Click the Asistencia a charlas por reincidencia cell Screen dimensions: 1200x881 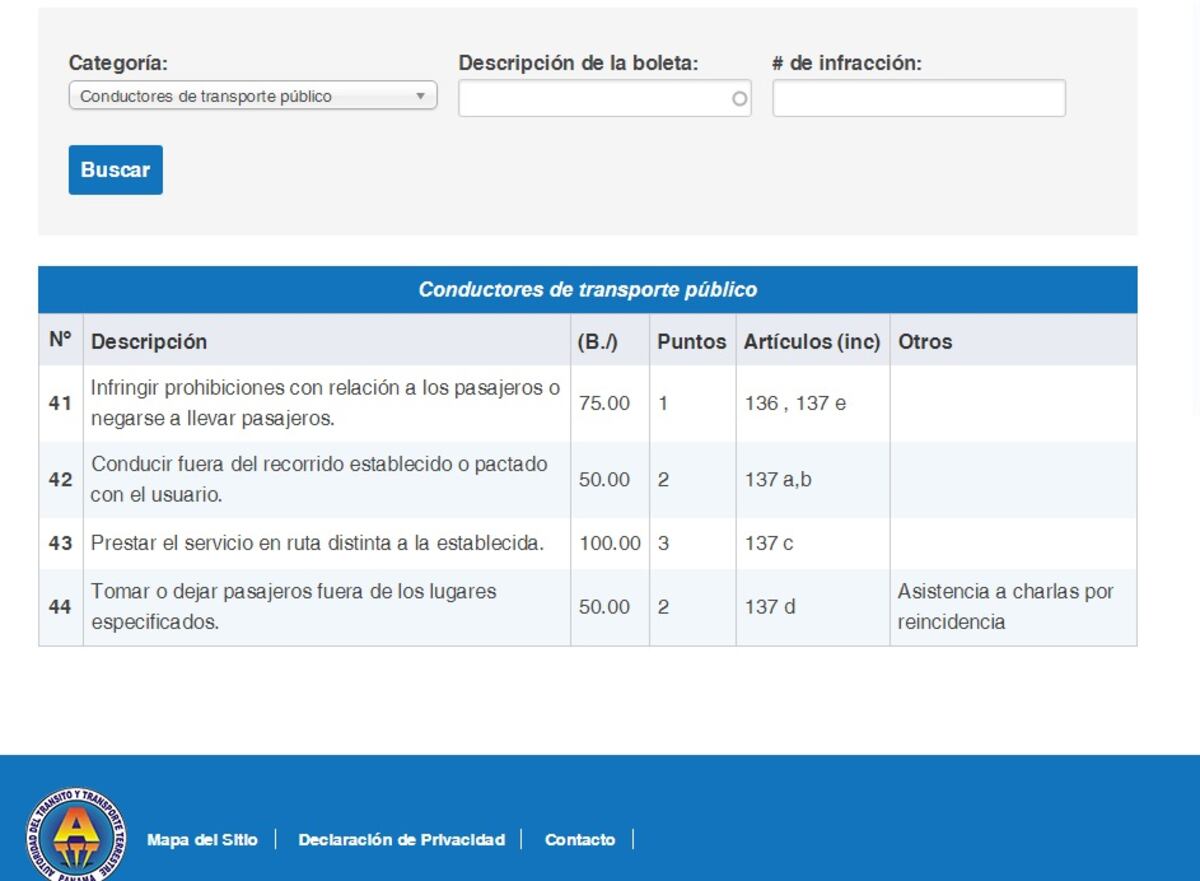tap(1005, 607)
